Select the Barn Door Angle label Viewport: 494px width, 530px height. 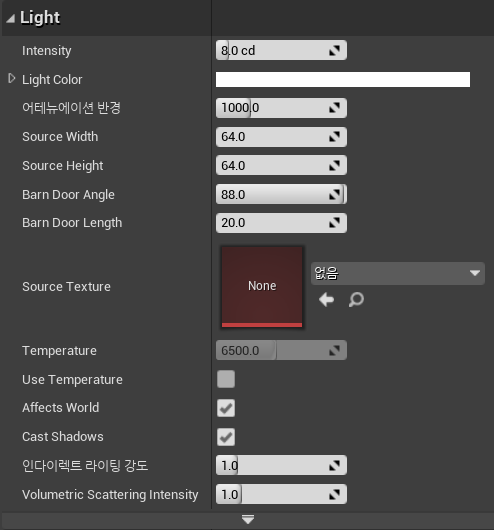click(x=68, y=195)
